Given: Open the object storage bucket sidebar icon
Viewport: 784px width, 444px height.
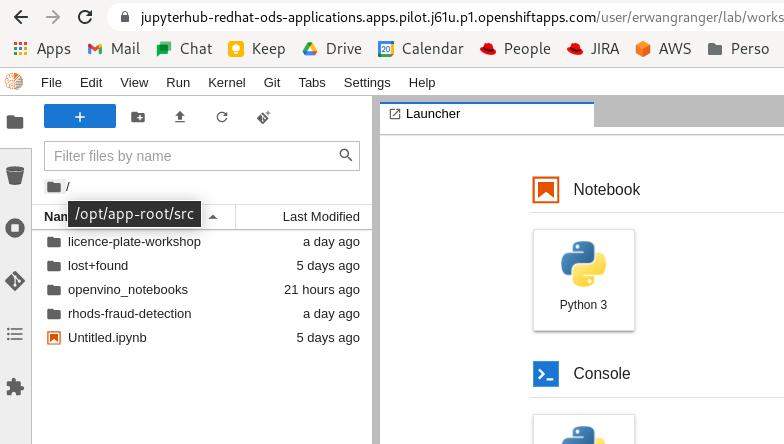Looking at the screenshot, I should tap(15, 176).
